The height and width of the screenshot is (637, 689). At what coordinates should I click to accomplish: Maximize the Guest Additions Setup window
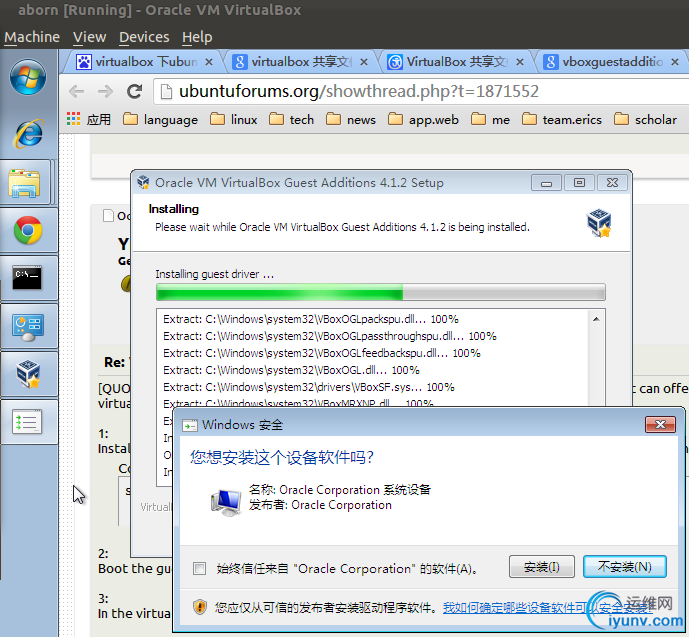579,183
